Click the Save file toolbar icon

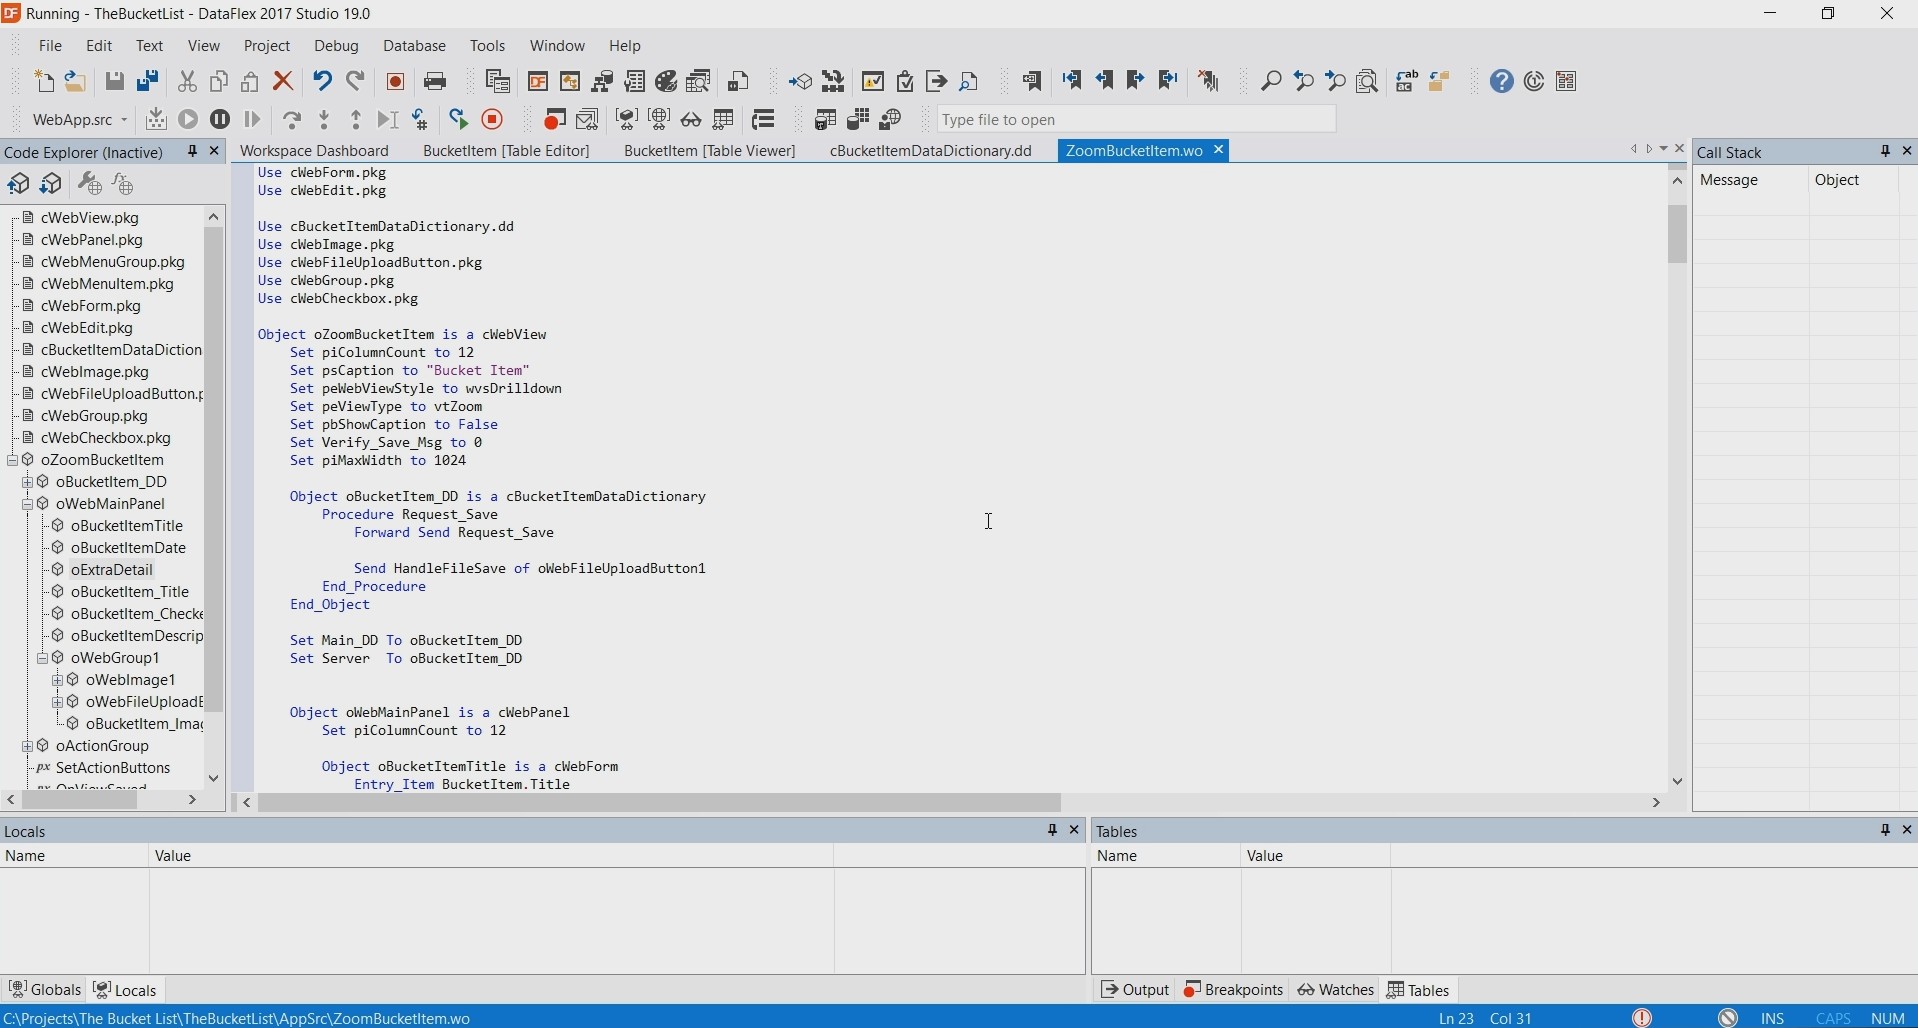tap(115, 82)
